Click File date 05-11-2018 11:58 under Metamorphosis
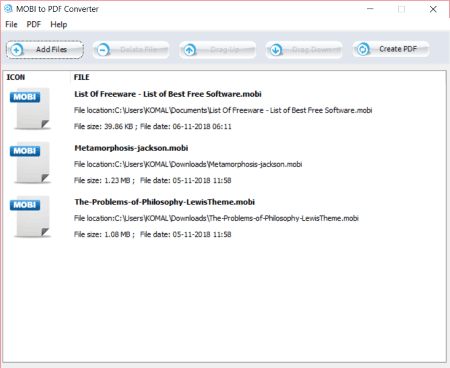450x368 pixels. click(x=185, y=180)
